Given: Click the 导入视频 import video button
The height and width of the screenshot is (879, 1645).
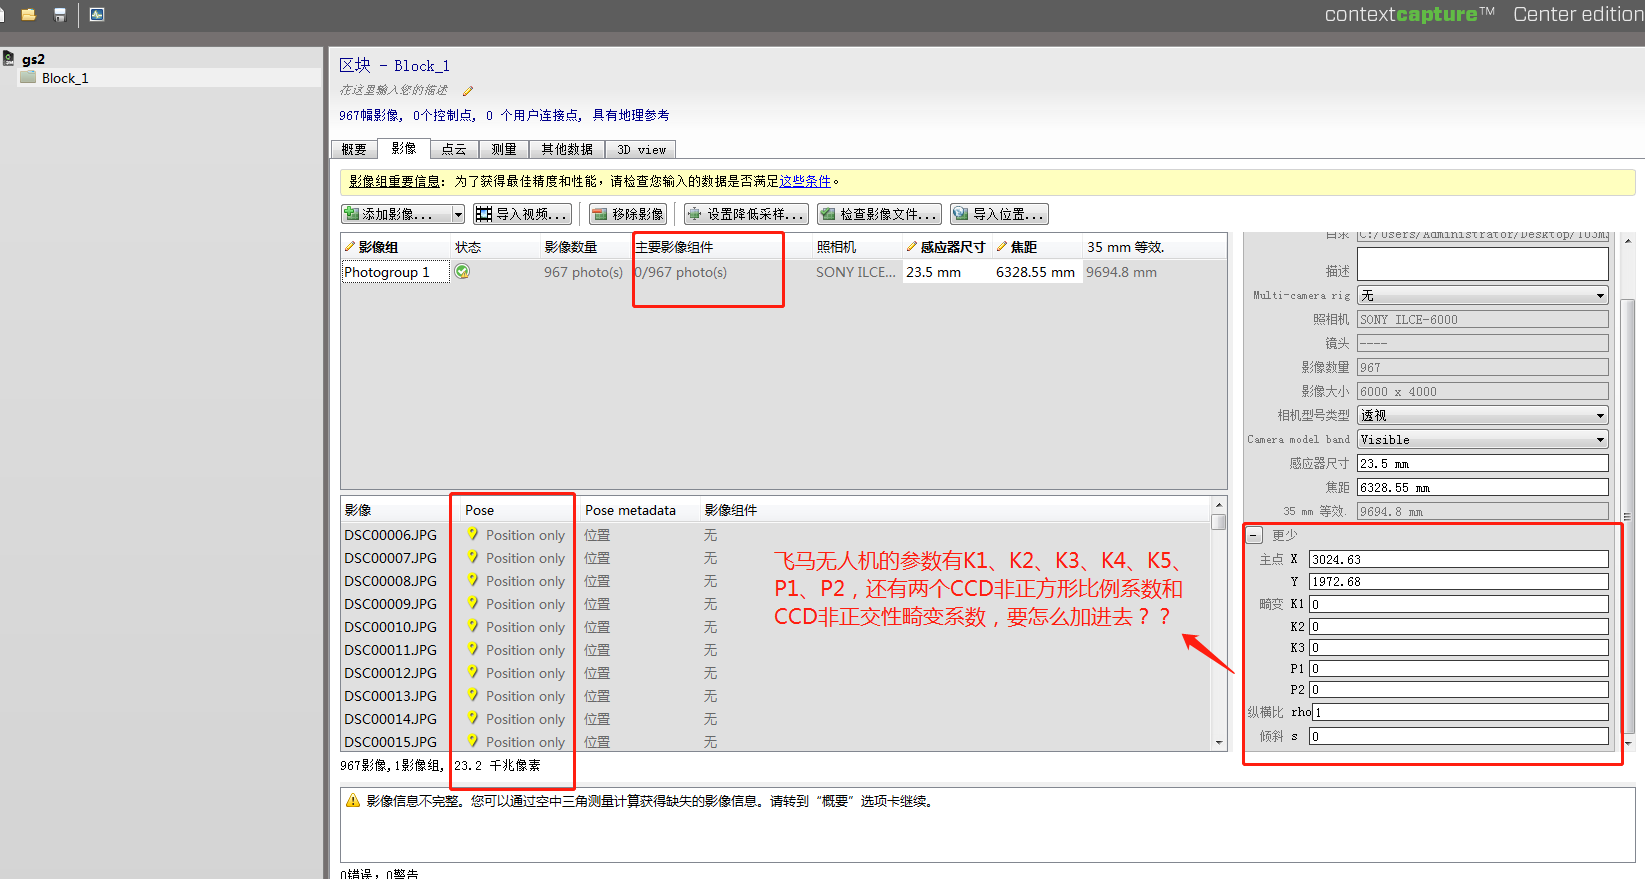Looking at the screenshot, I should (x=522, y=214).
